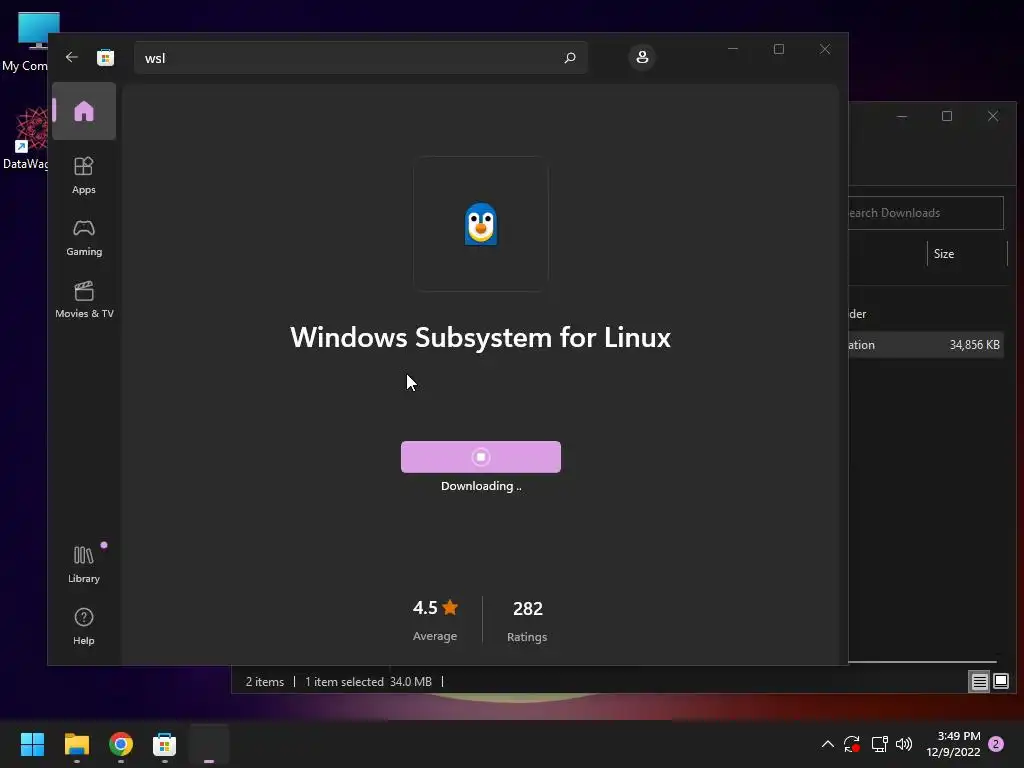Close the File Explorer window
Screen dimensions: 1024x768
(x=993, y=116)
